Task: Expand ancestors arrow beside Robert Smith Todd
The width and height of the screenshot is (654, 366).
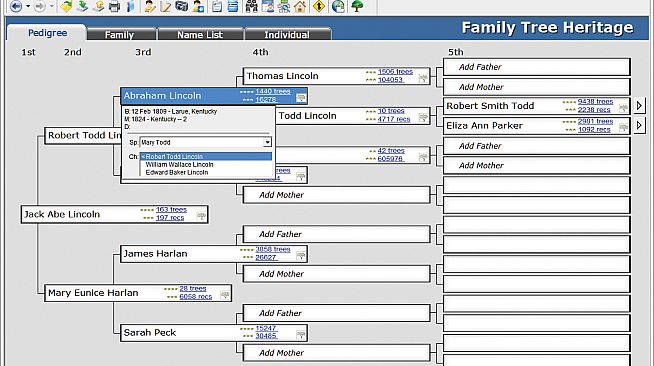Action: [639, 106]
